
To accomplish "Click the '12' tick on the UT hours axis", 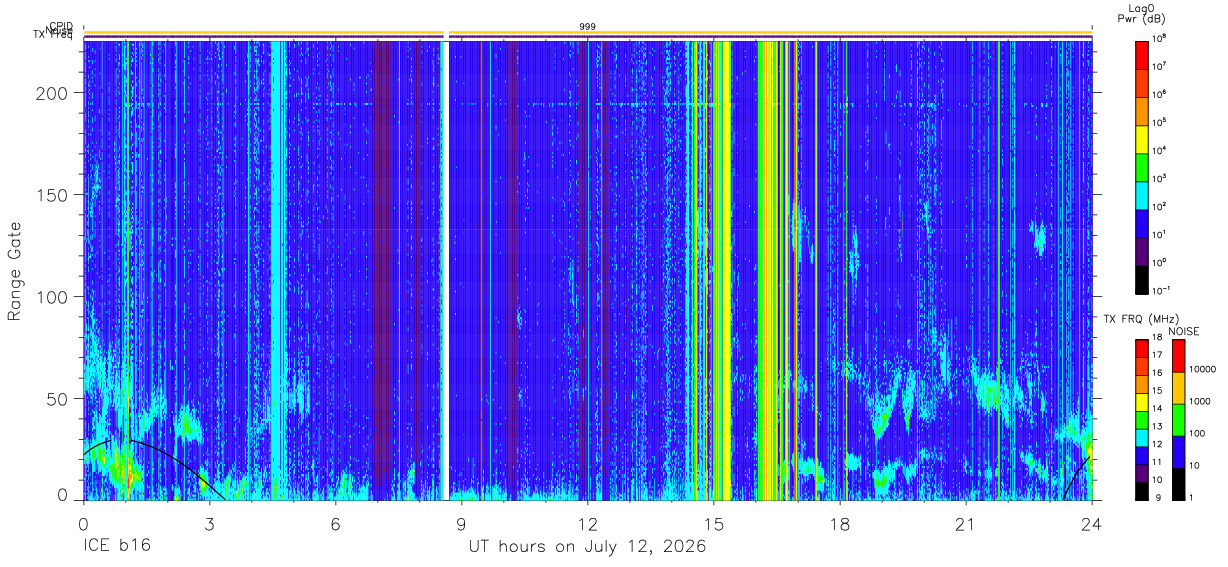I will (588, 523).
